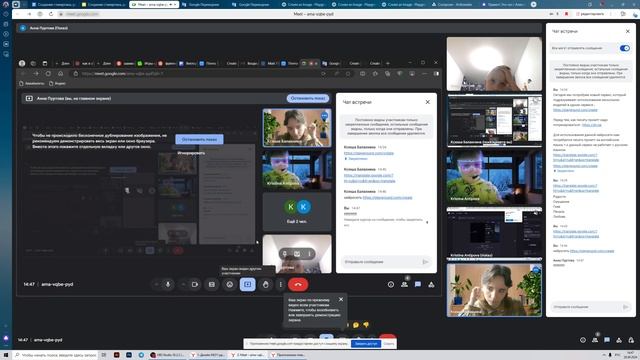Click inner browser address bar with meet.google.com
640x360 pixels.
coord(196,74)
